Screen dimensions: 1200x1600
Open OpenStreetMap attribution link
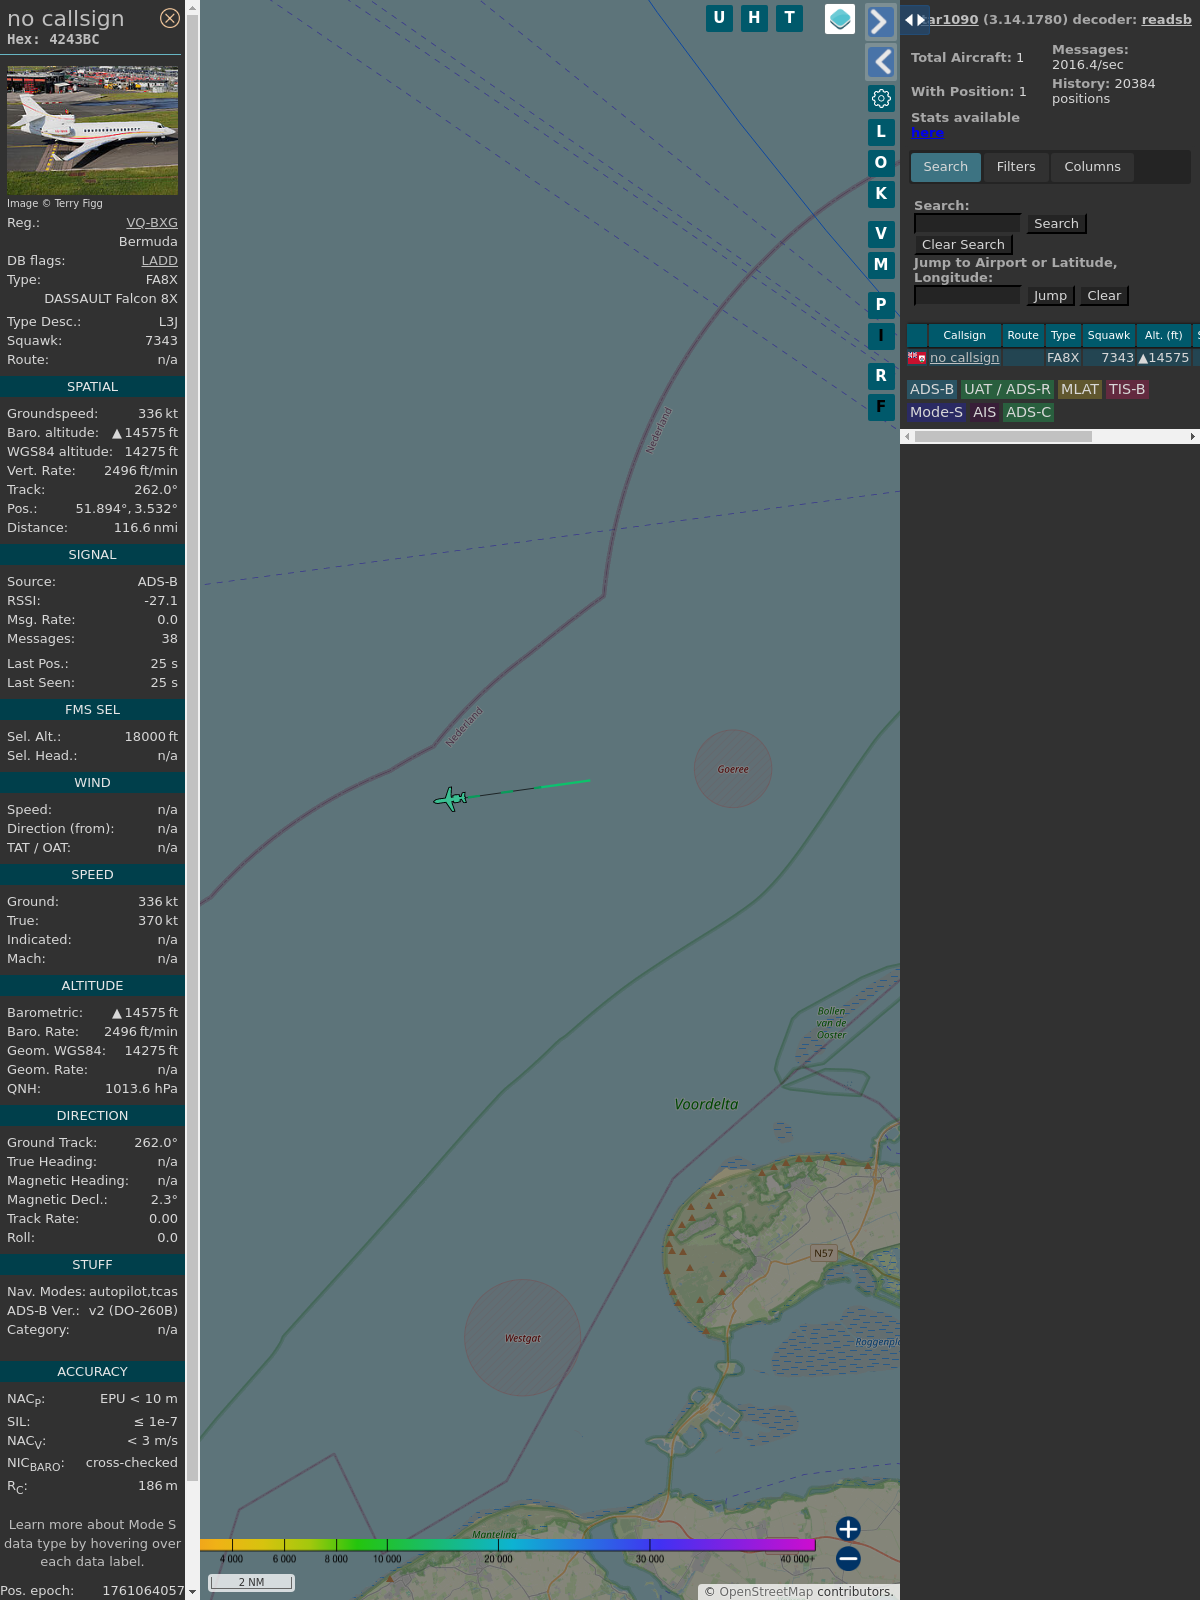pos(766,1592)
